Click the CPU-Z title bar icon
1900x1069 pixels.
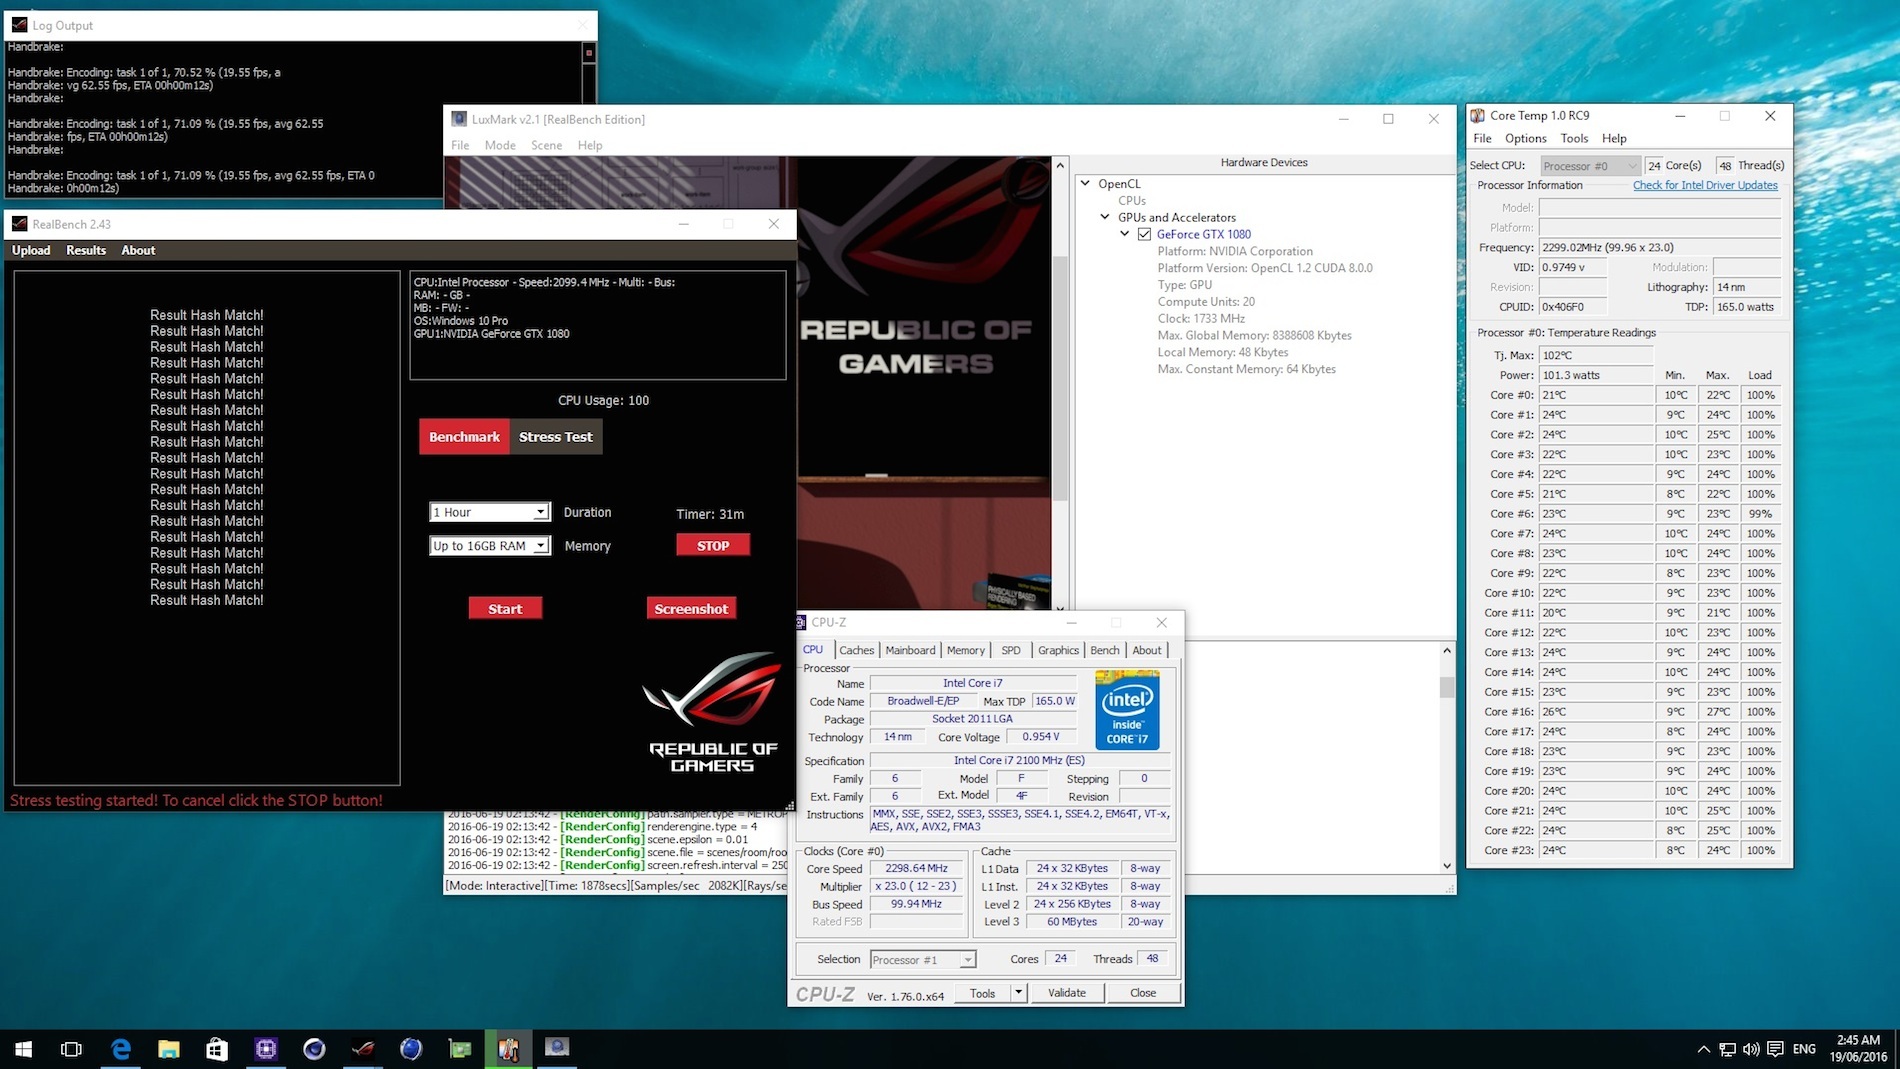pos(801,622)
